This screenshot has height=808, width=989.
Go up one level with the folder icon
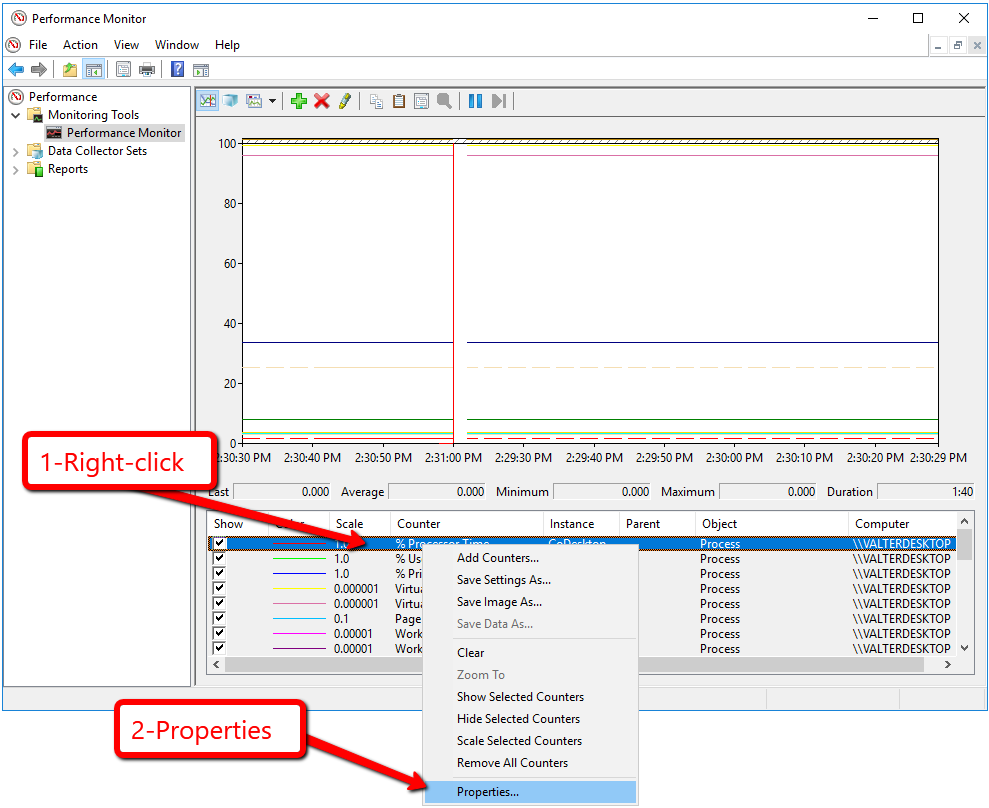coord(70,69)
